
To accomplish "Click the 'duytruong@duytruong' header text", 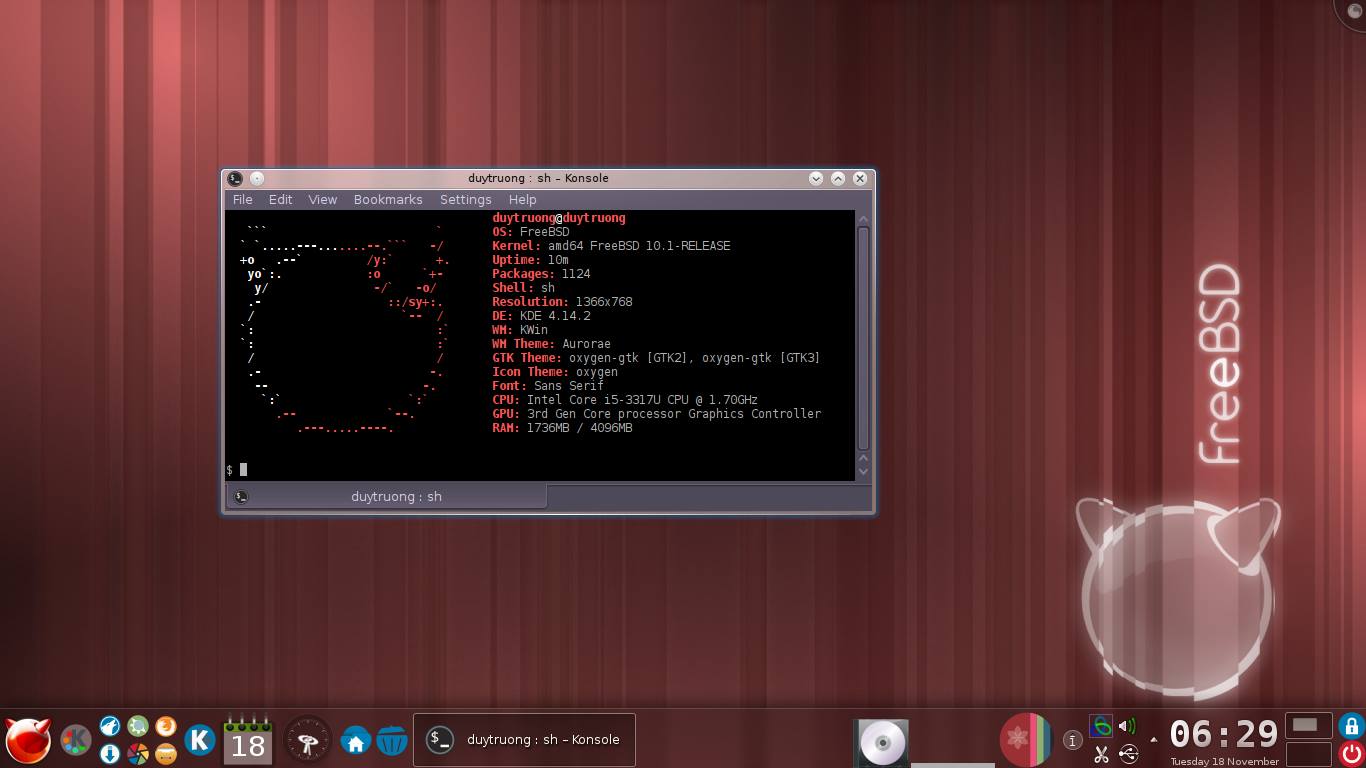I will point(559,218).
